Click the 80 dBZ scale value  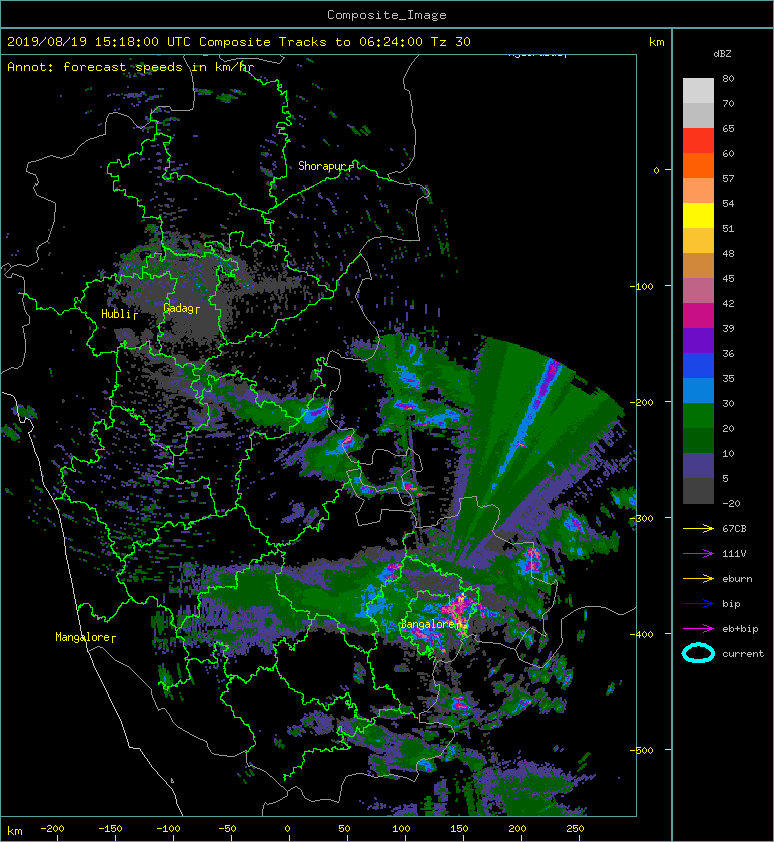[728, 78]
